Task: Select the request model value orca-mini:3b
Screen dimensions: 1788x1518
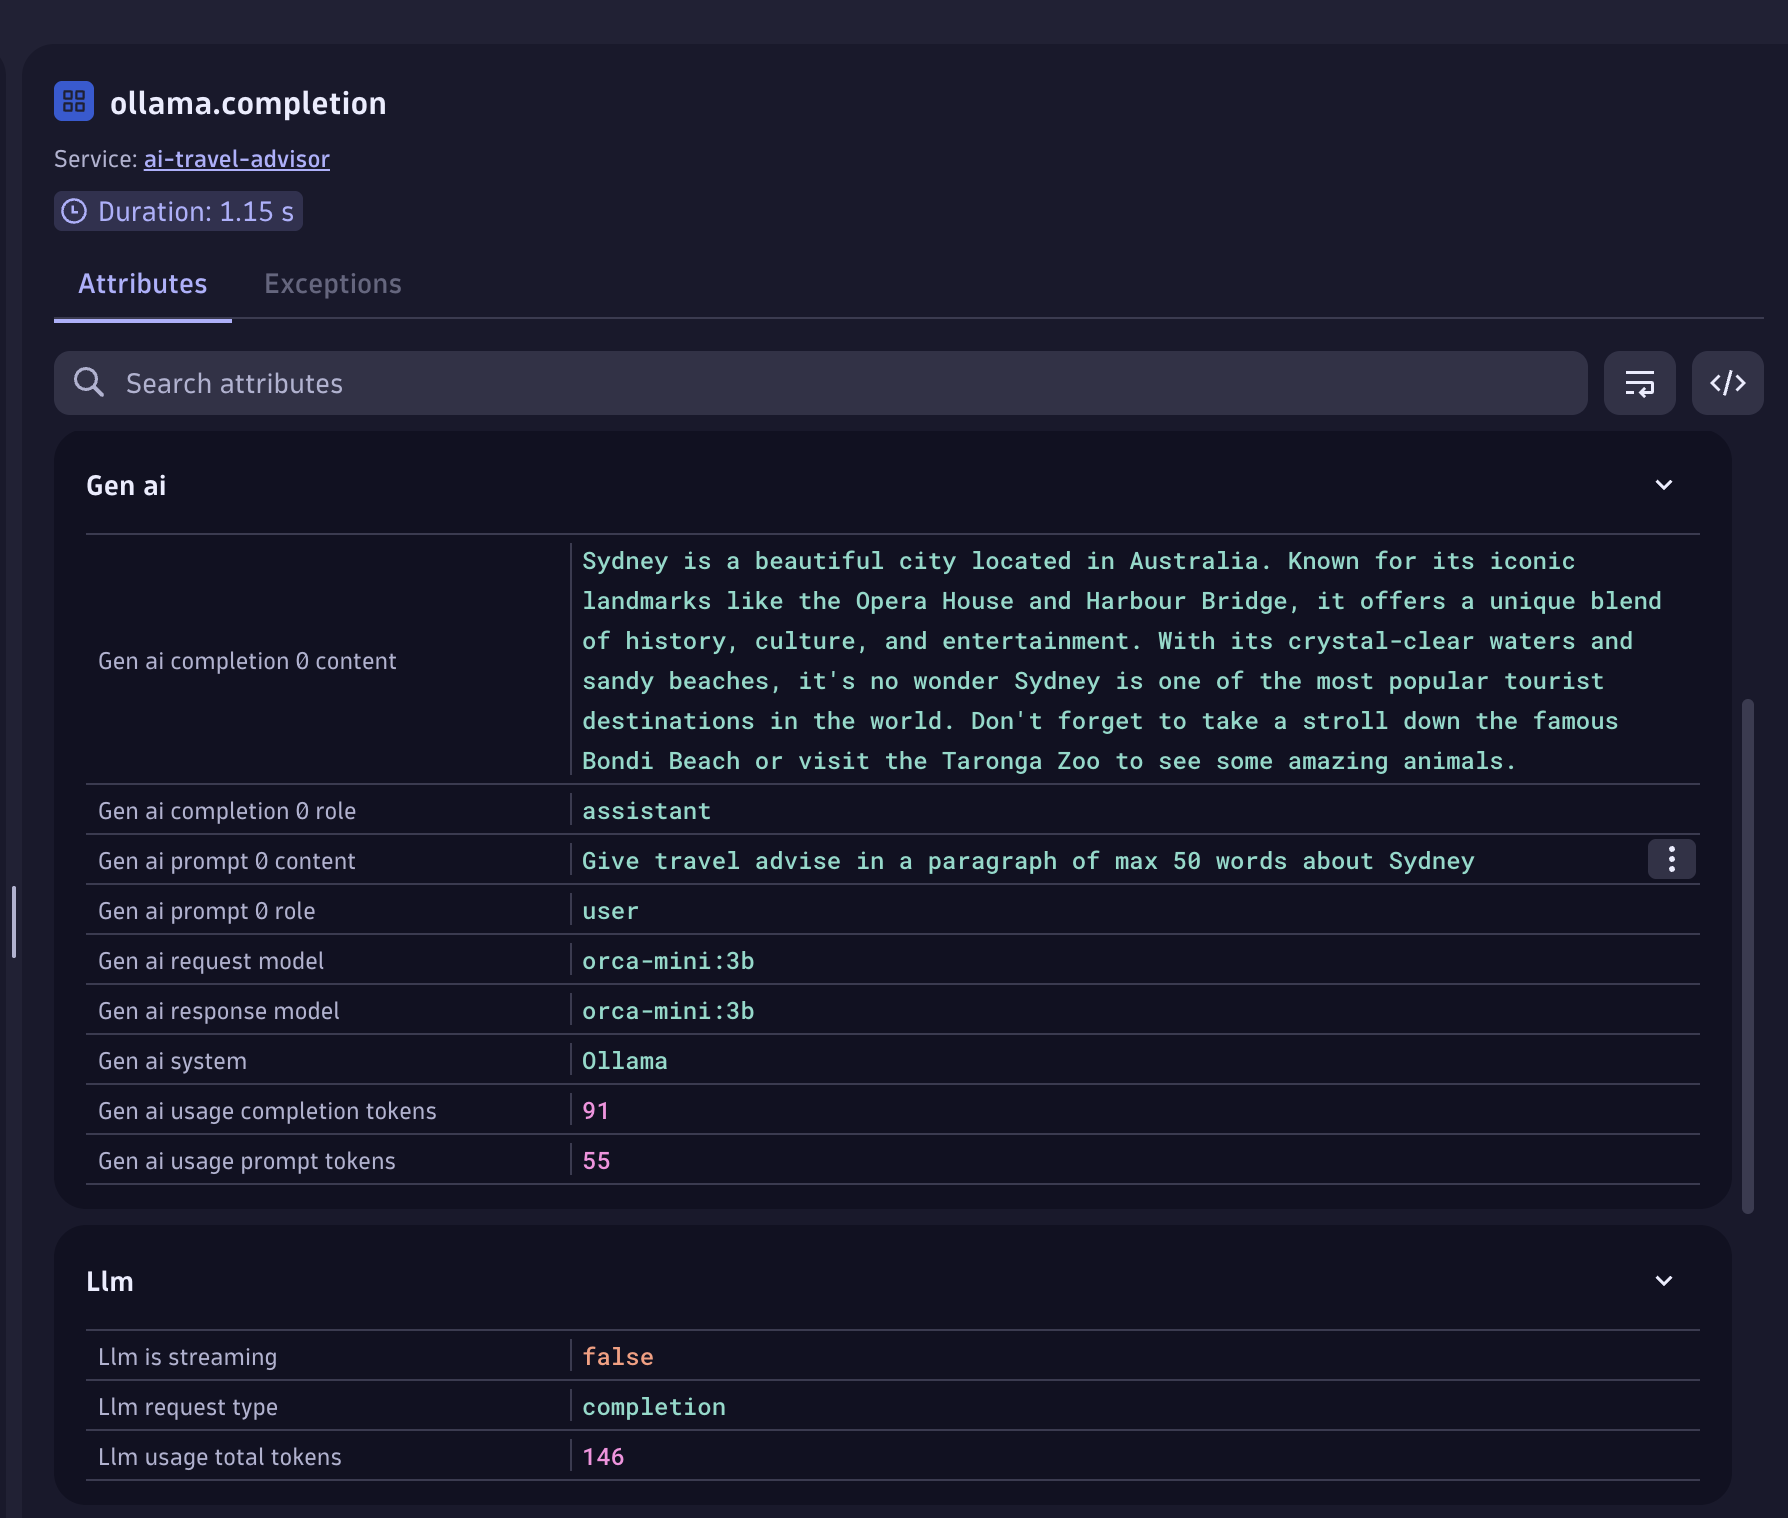Action: click(x=668, y=961)
